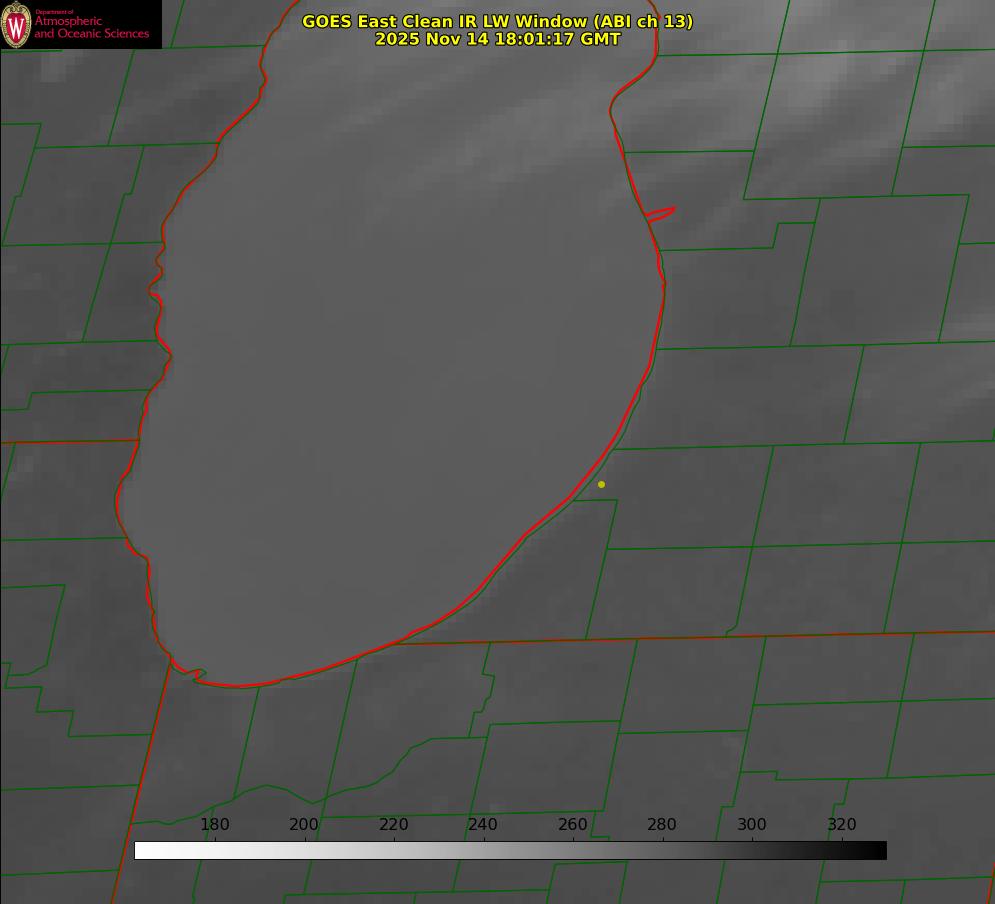Choose the 320 temperature scale label
Viewport: 995px width, 904px height.
click(x=841, y=825)
